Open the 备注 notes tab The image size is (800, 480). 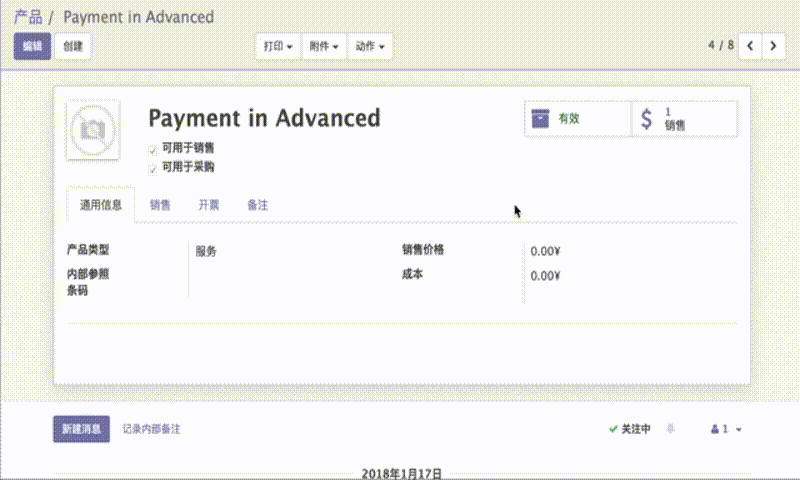[257, 205]
